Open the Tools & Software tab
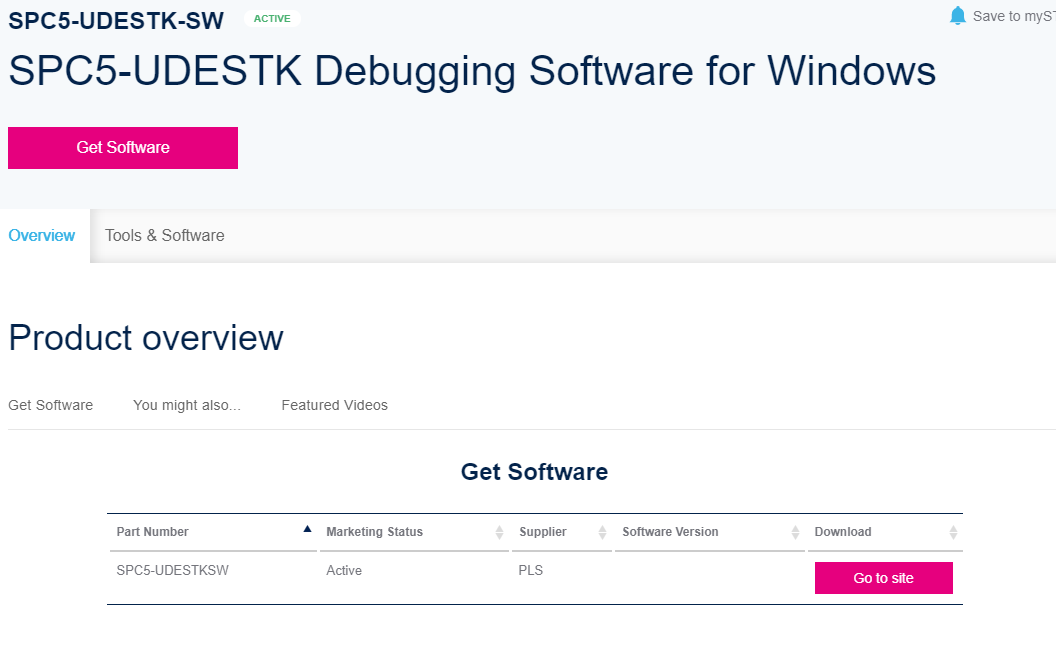 tap(164, 235)
